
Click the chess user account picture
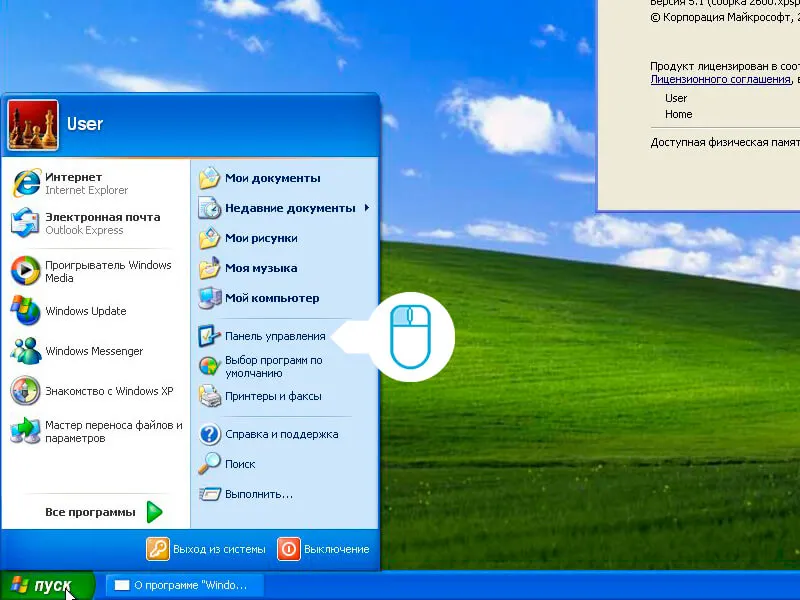point(33,125)
